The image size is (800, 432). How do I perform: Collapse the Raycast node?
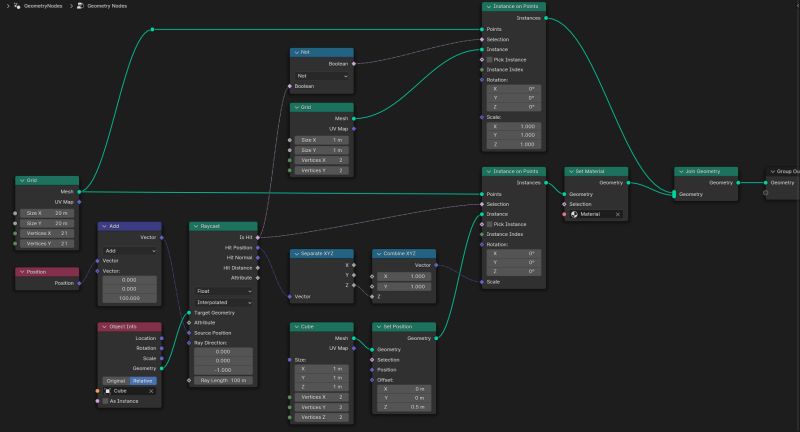[x=195, y=226]
